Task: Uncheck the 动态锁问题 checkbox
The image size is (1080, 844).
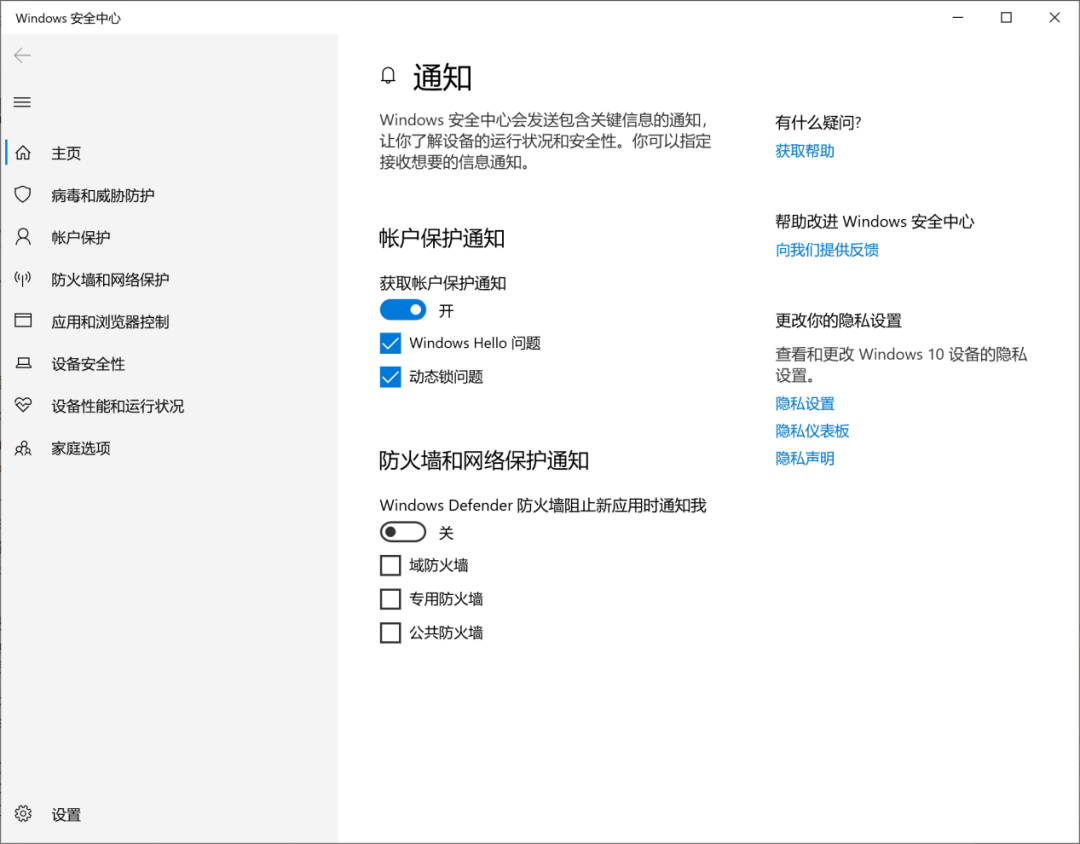Action: [391, 377]
